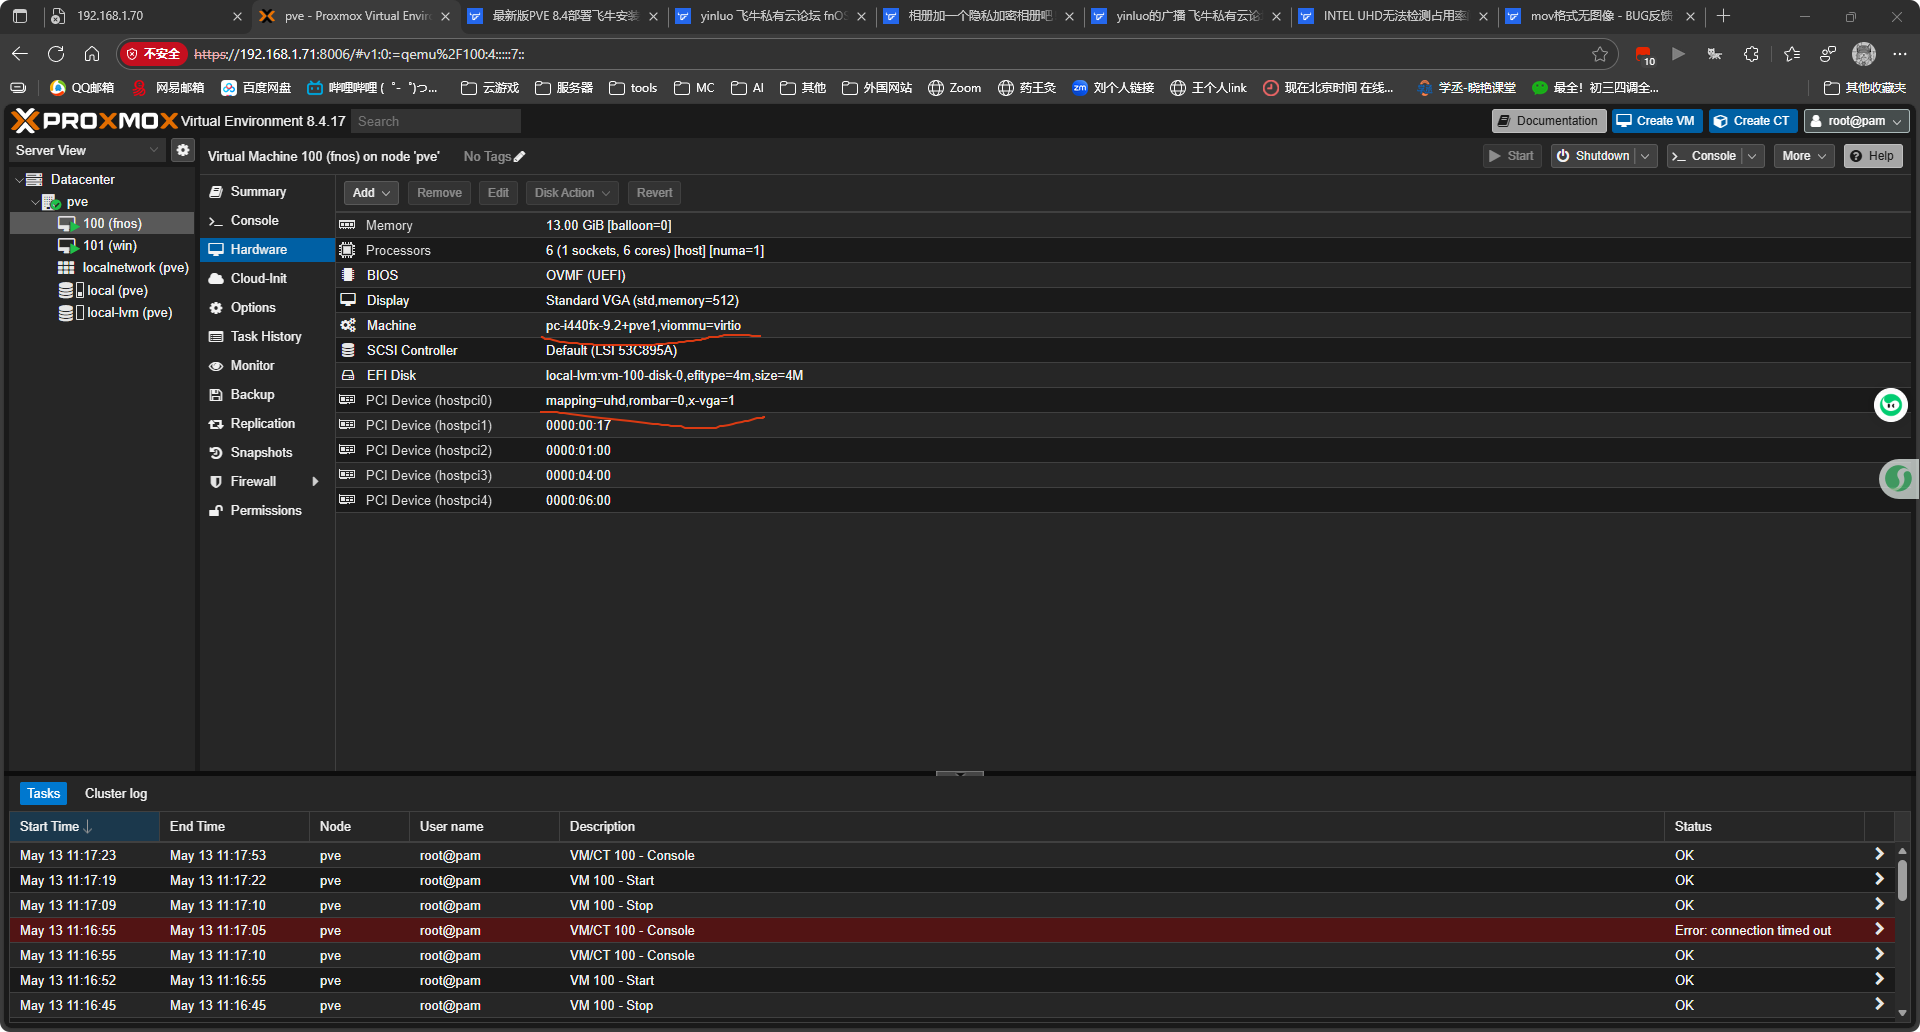This screenshot has width=1920, height=1032.
Task: Open the browser home page
Action: (x=92, y=54)
